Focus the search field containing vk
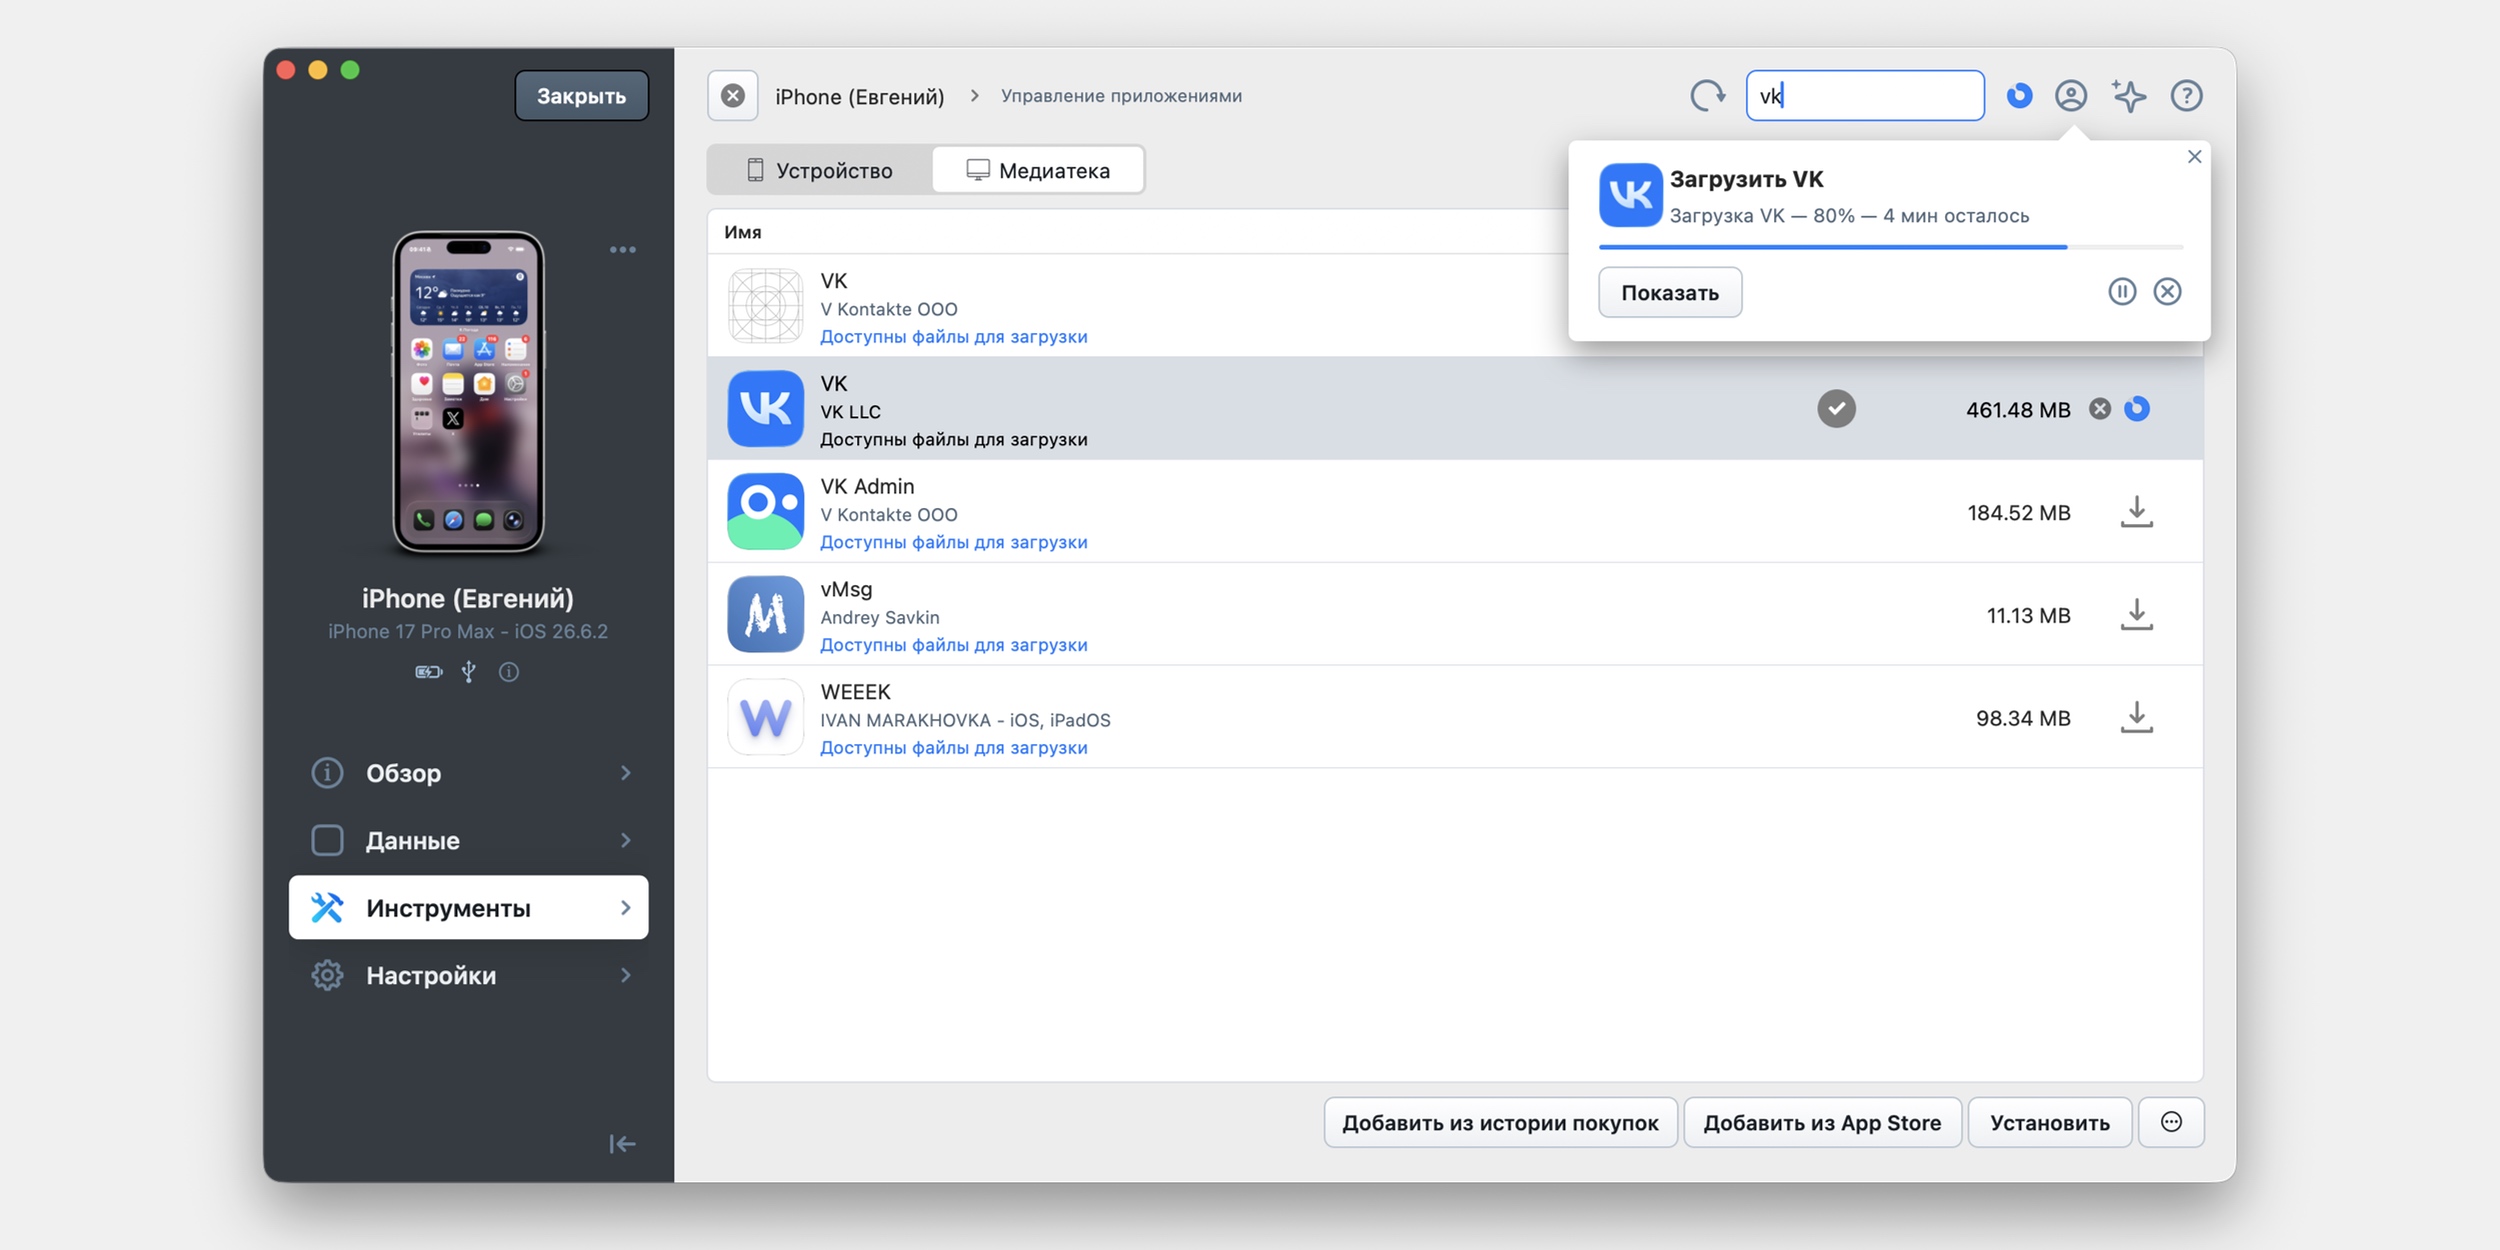The width and height of the screenshot is (2500, 1250). [x=1865, y=96]
